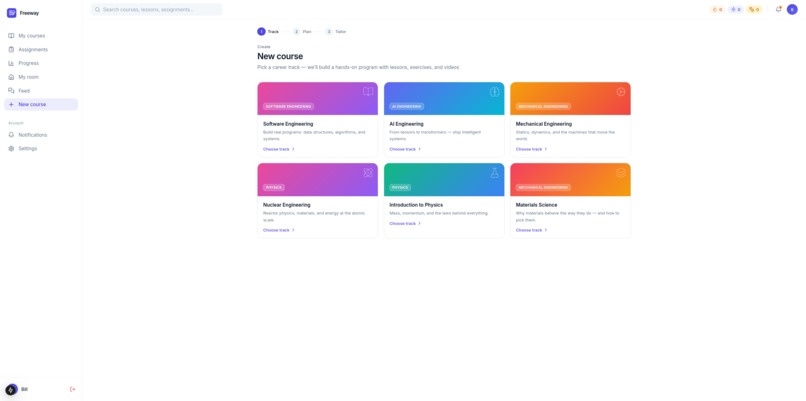Open My courses from the sidebar
Viewport: 806px width, 401px height.
[x=41, y=36]
